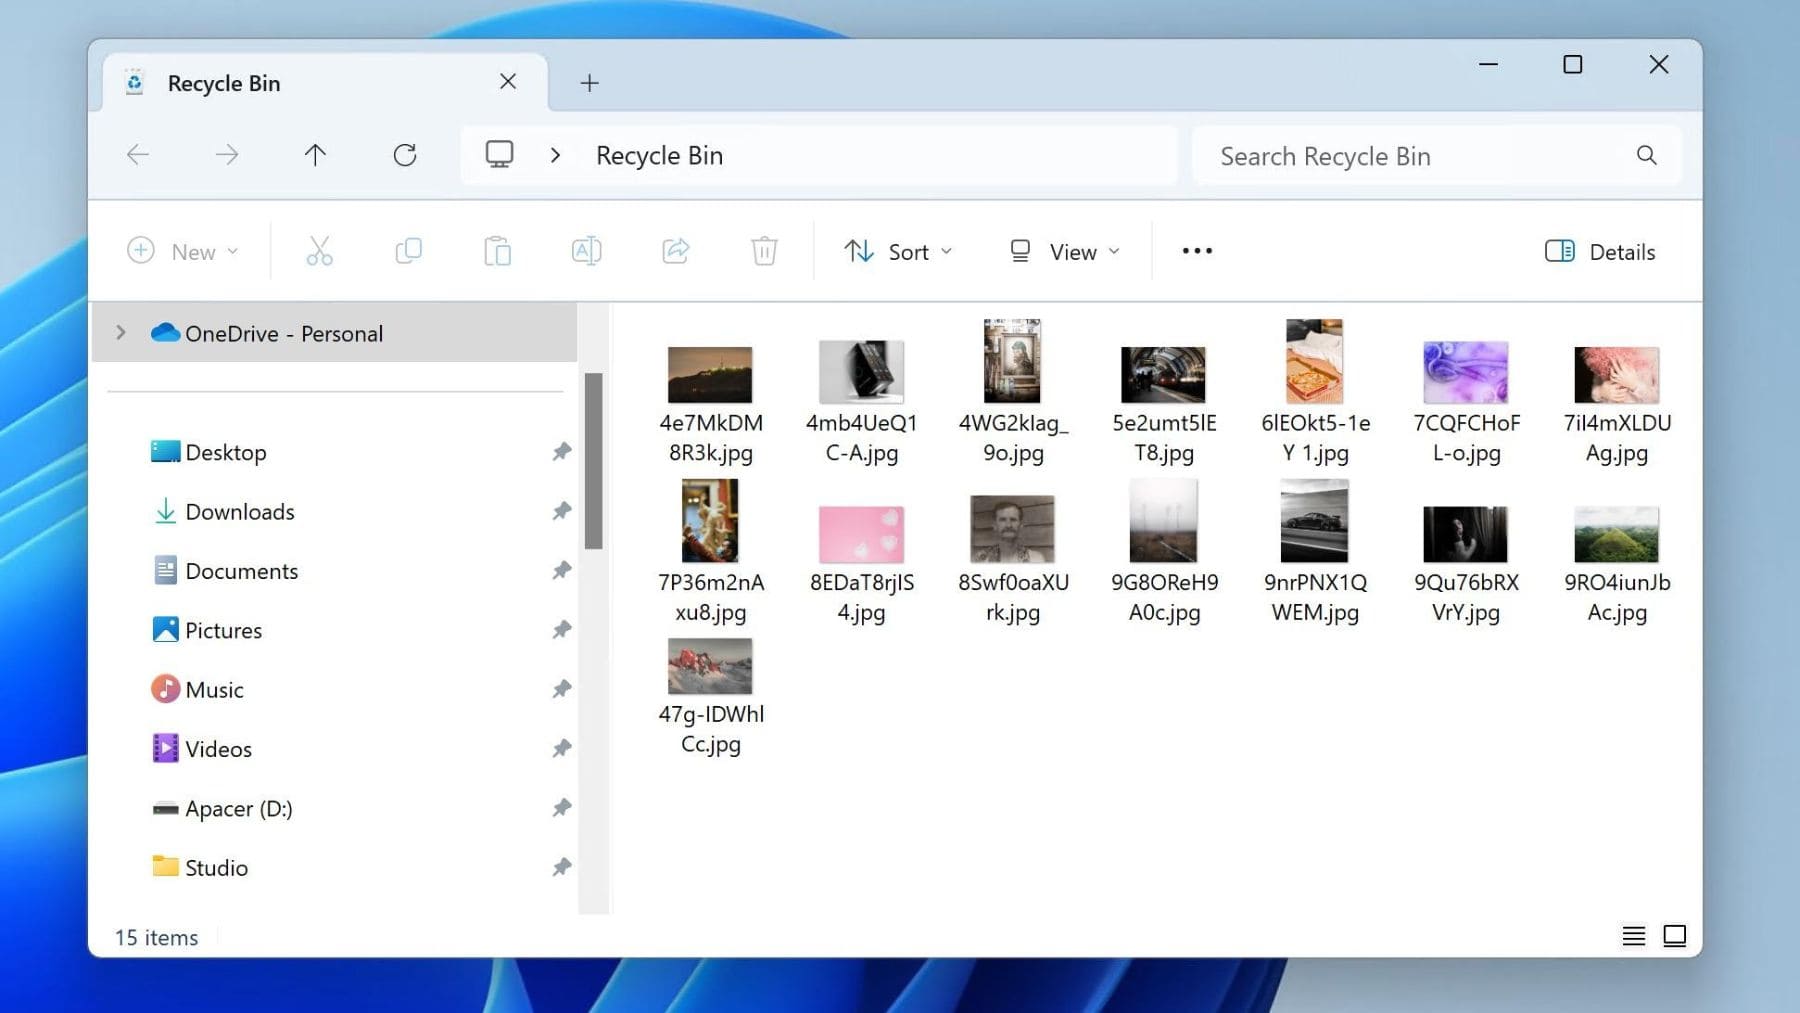
Task: Select file 9G8OReH9A0c.jpg
Action: (x=1163, y=552)
